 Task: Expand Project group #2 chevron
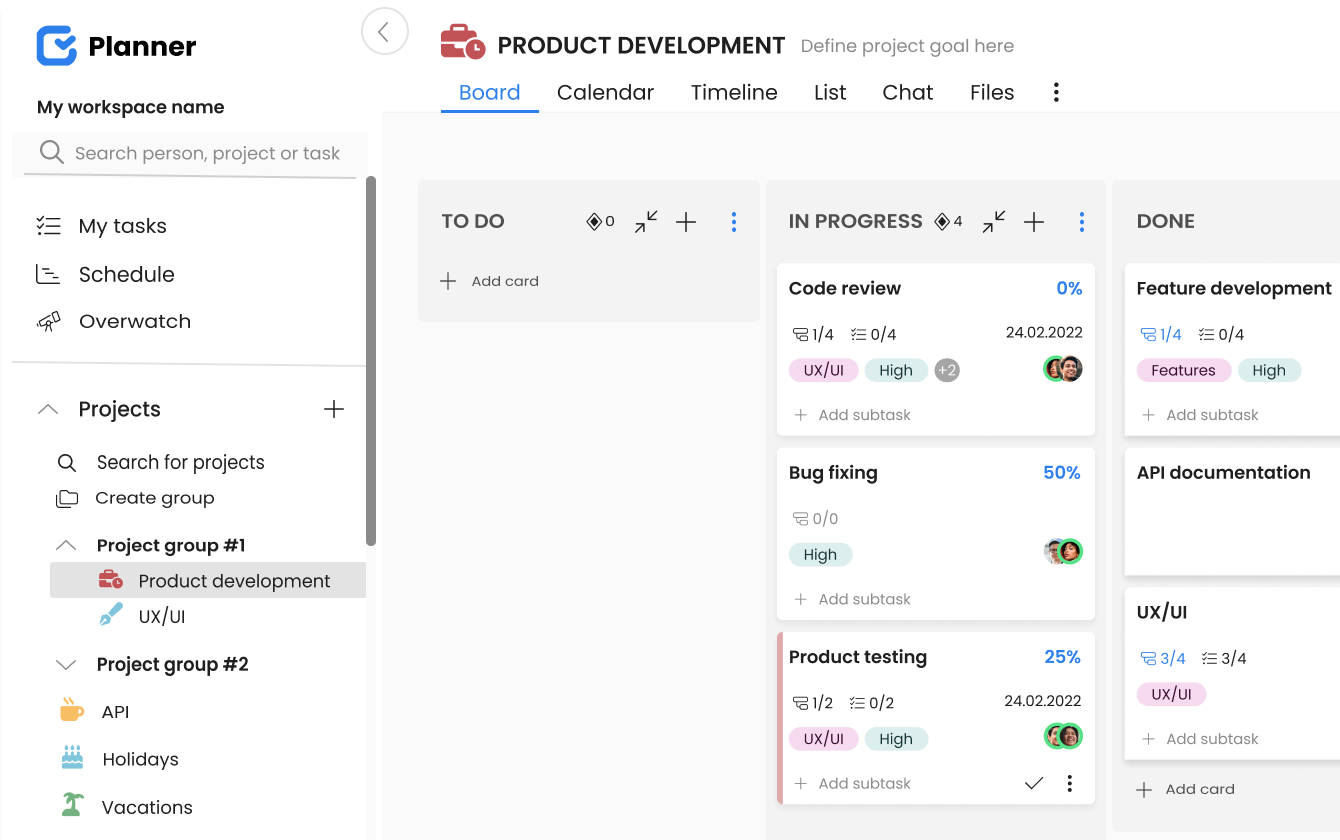tap(66, 665)
